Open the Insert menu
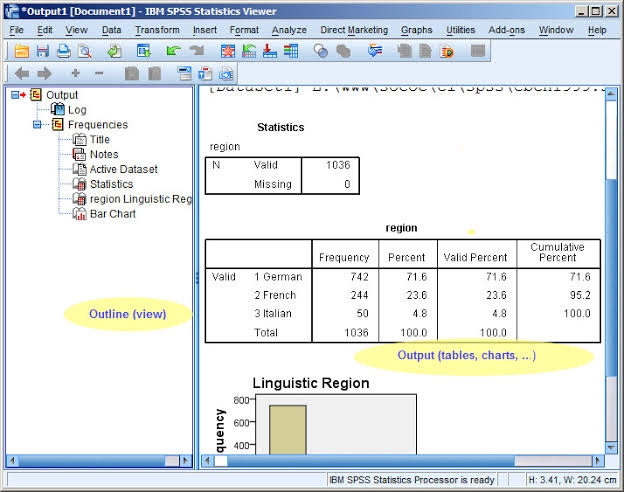The width and height of the screenshot is (624, 492). point(205,30)
